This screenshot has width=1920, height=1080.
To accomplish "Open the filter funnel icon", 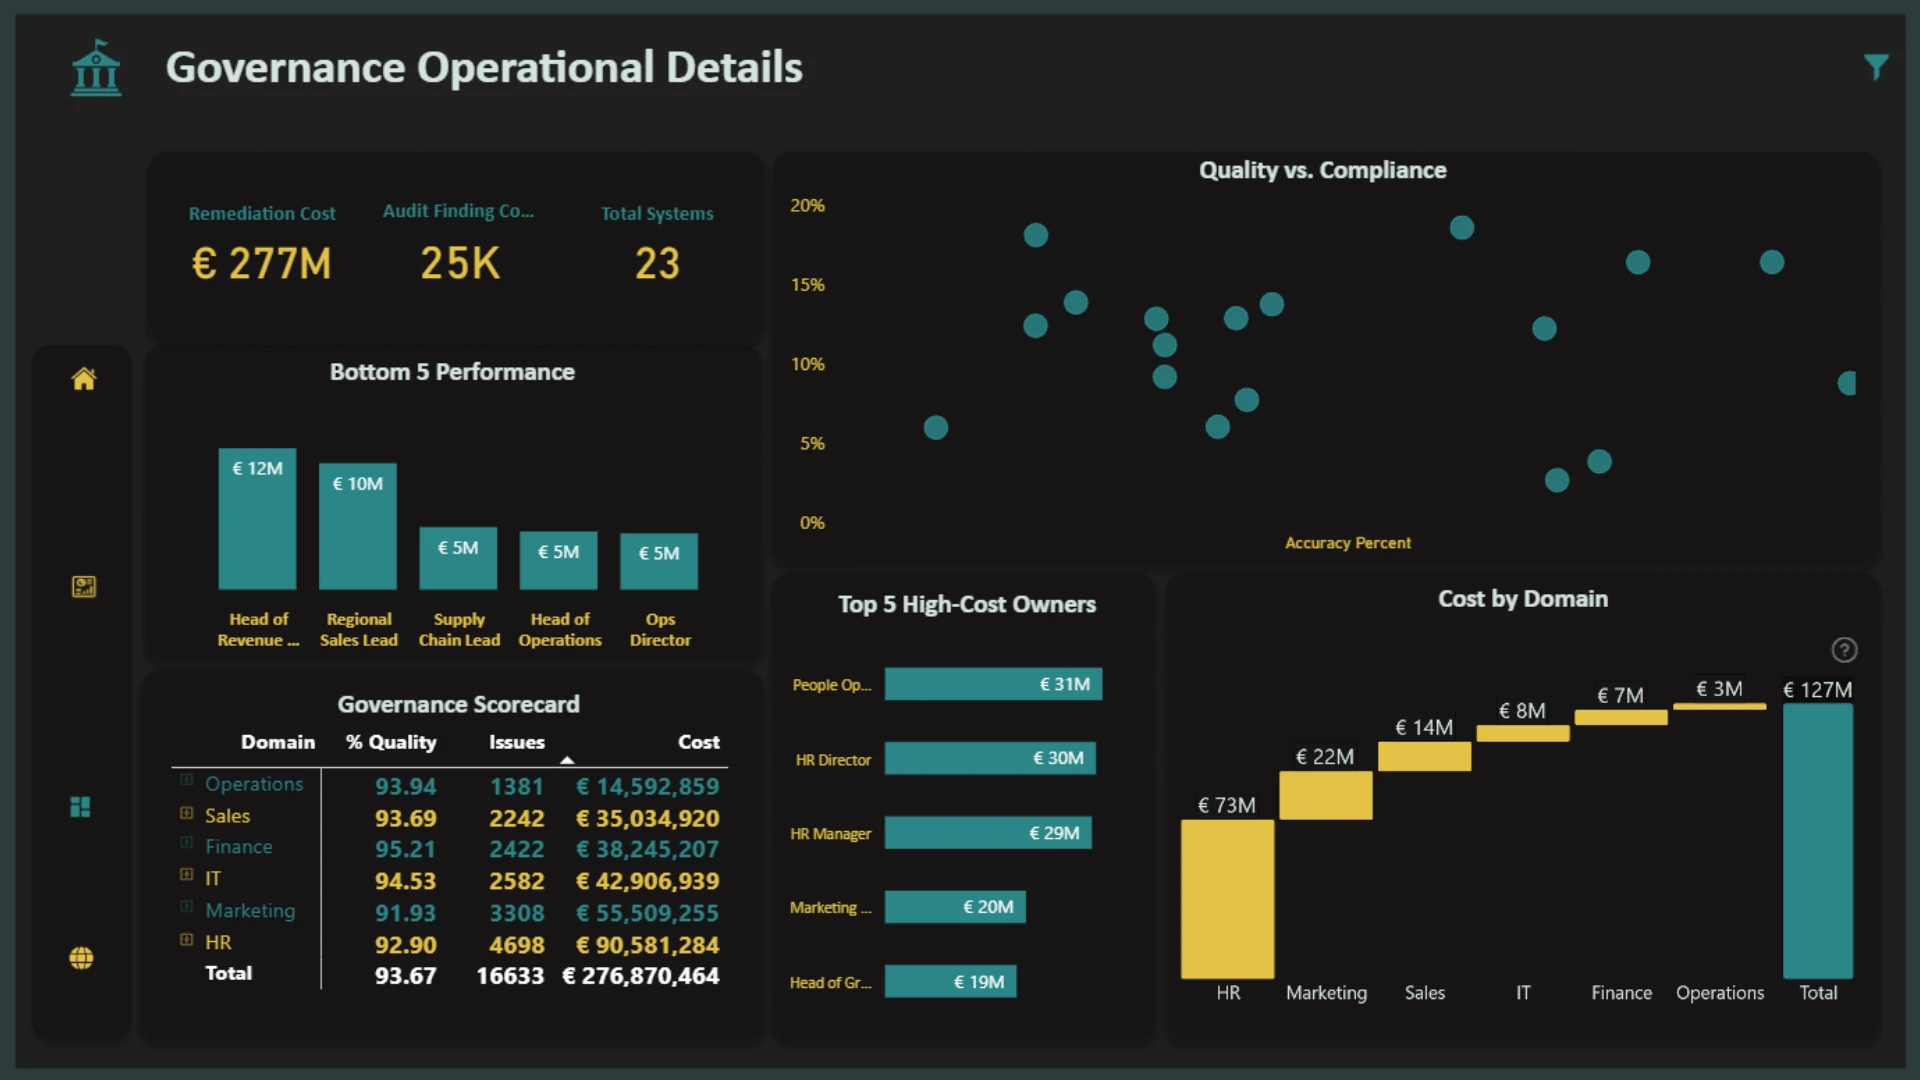I will tap(1876, 67).
